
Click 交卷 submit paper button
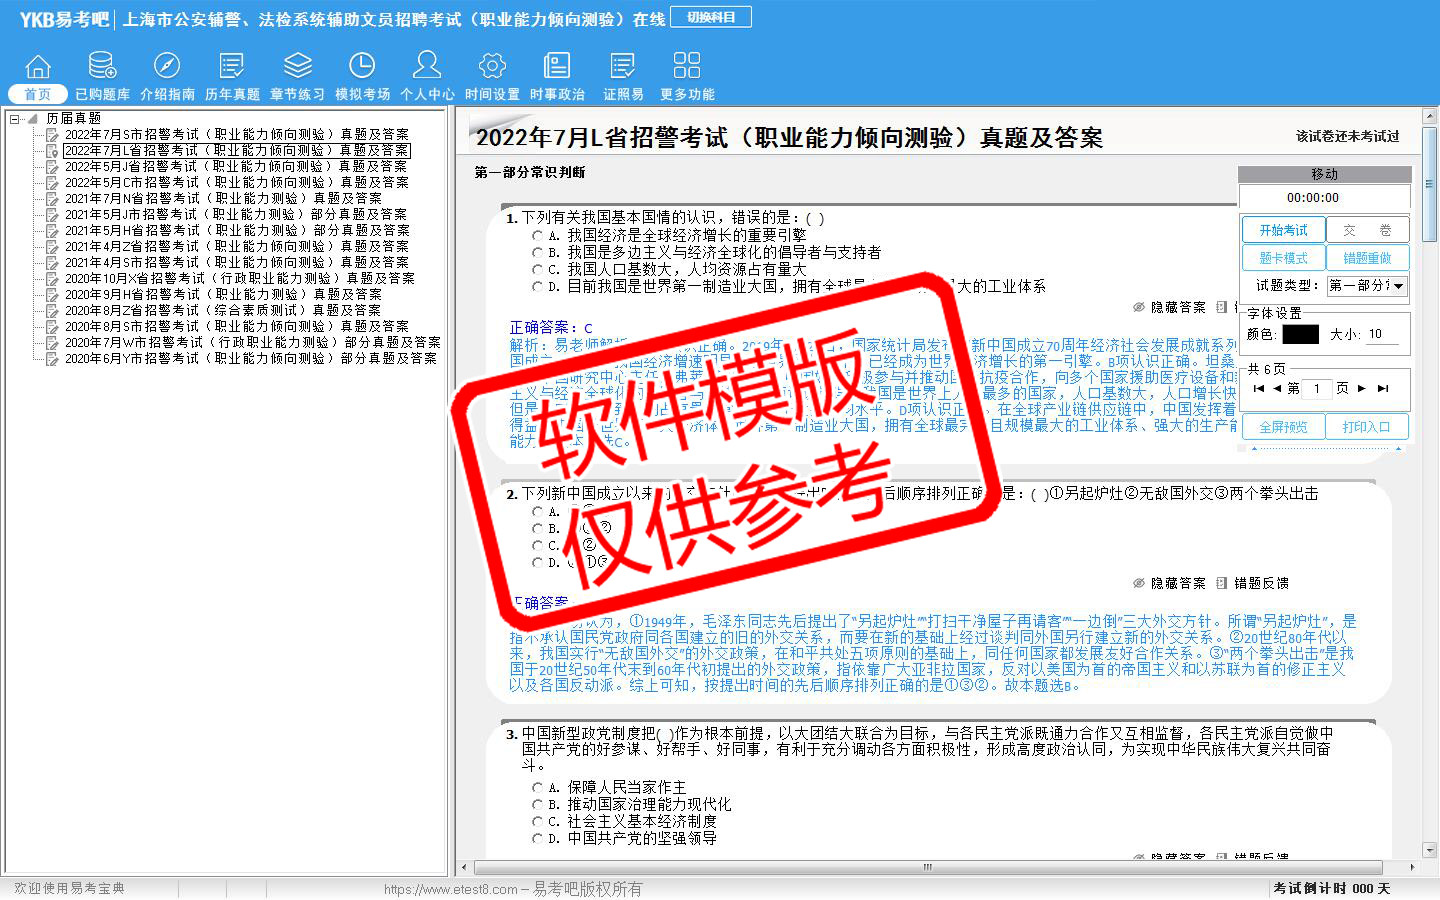pos(1367,230)
